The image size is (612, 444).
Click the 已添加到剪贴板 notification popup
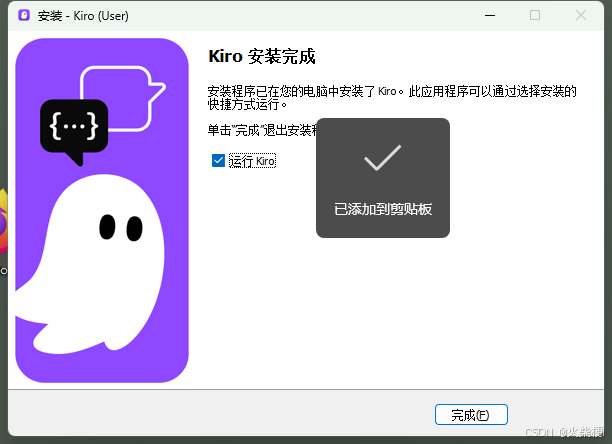click(383, 178)
